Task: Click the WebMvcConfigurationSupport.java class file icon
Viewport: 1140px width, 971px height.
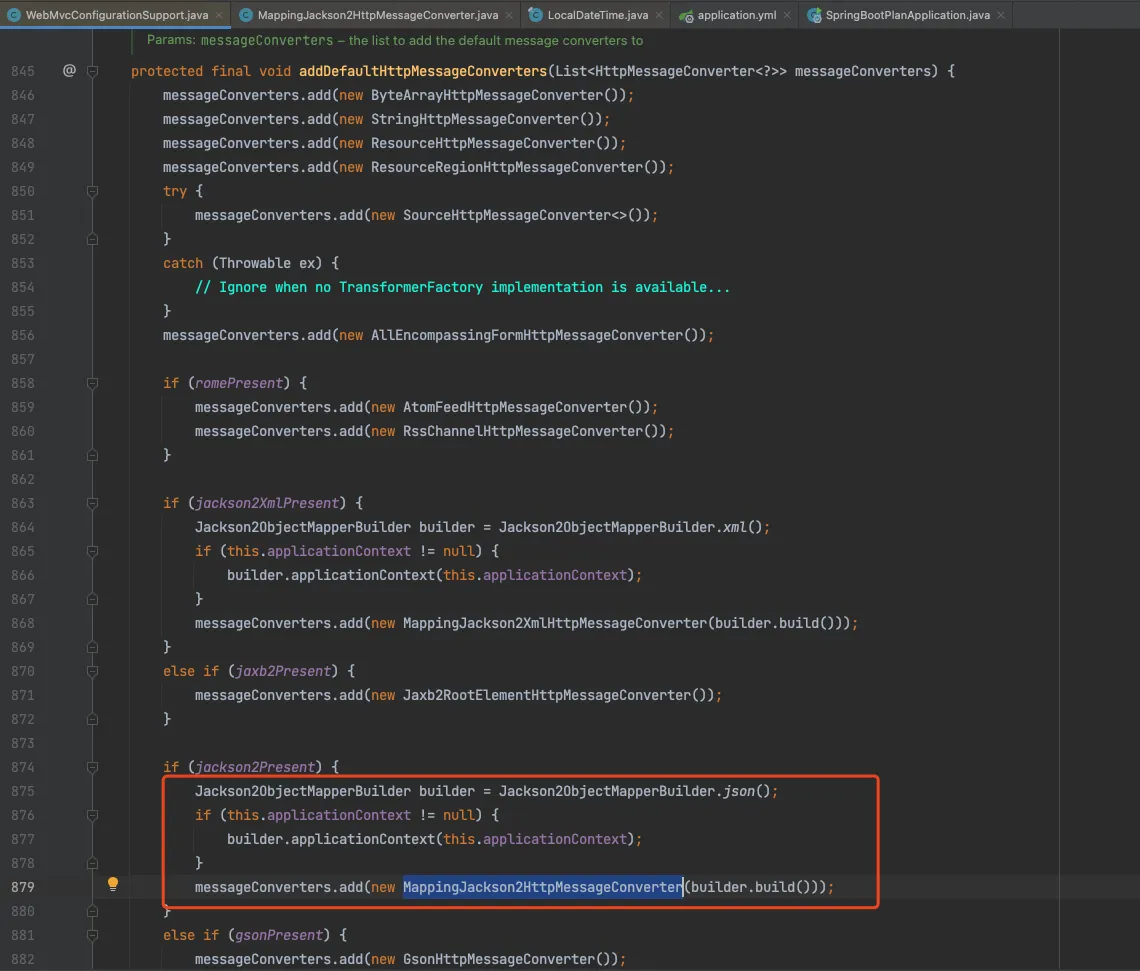Action: pos(15,16)
